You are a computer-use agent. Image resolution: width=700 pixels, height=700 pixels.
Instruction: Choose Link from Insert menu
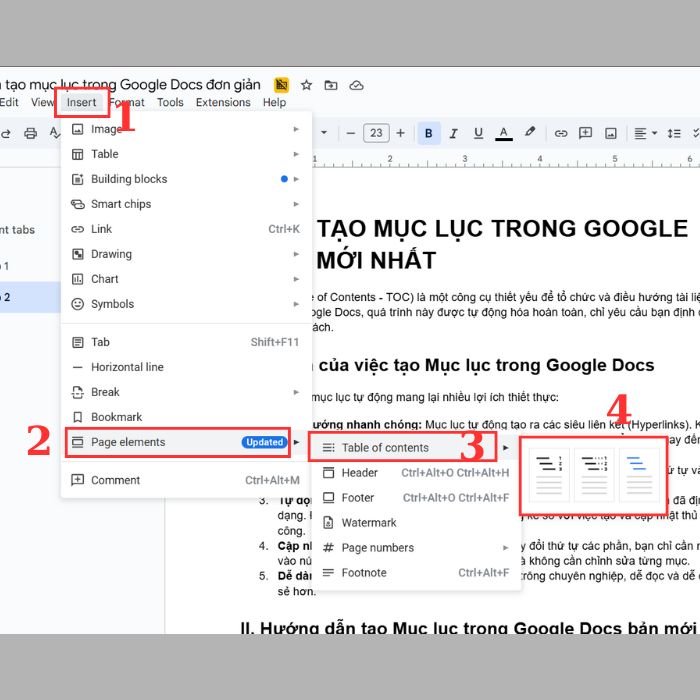click(x=186, y=229)
